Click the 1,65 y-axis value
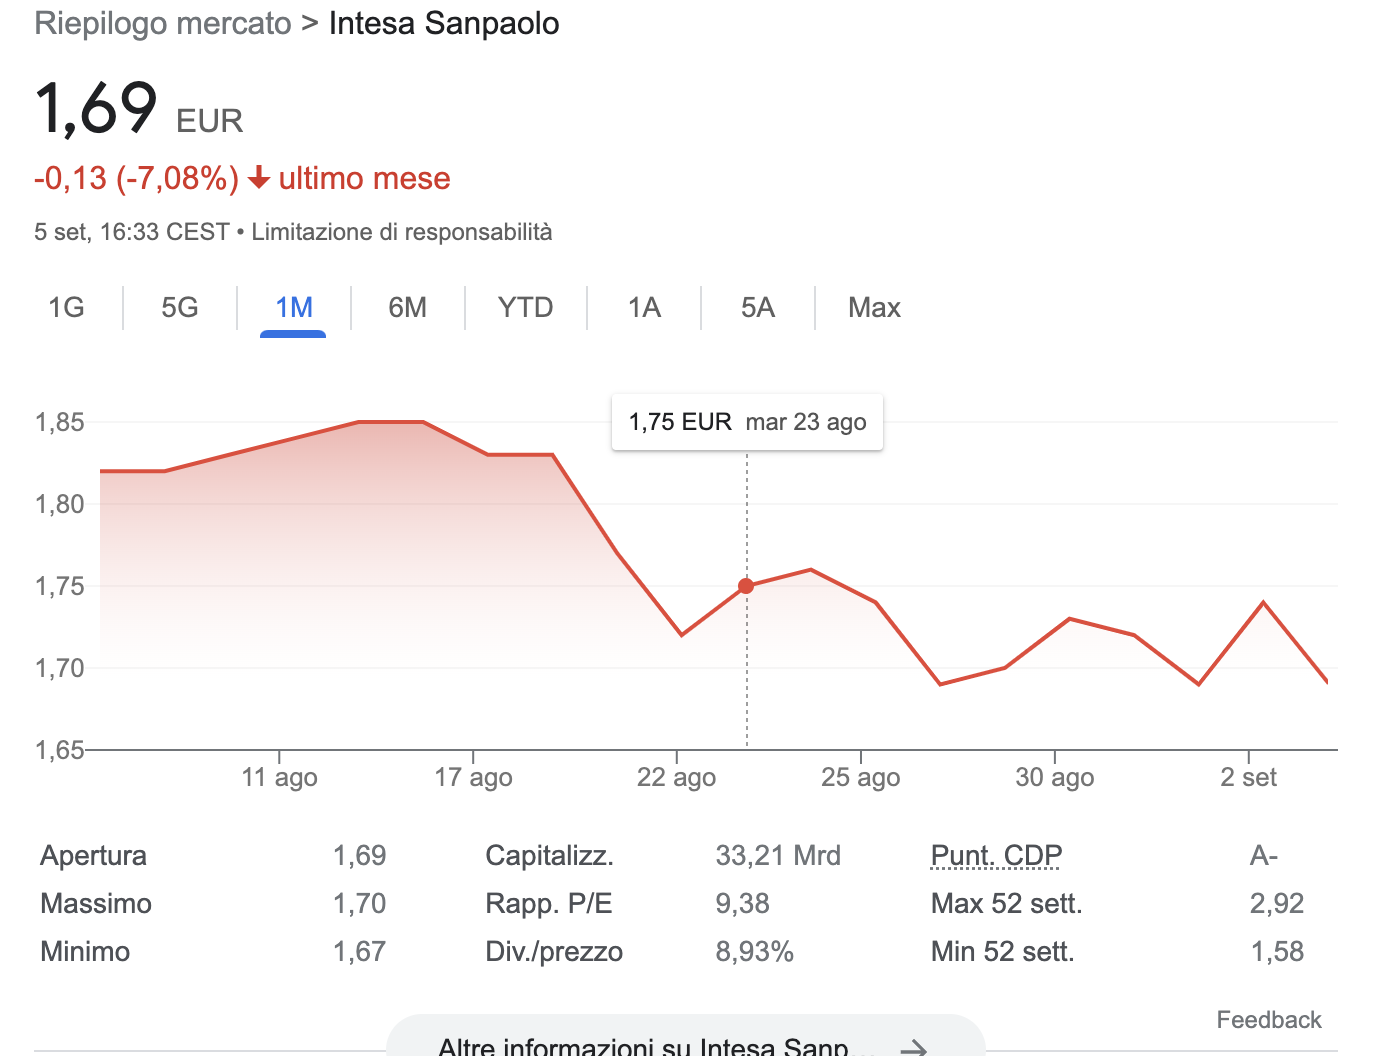The image size is (1388, 1056). click(60, 750)
